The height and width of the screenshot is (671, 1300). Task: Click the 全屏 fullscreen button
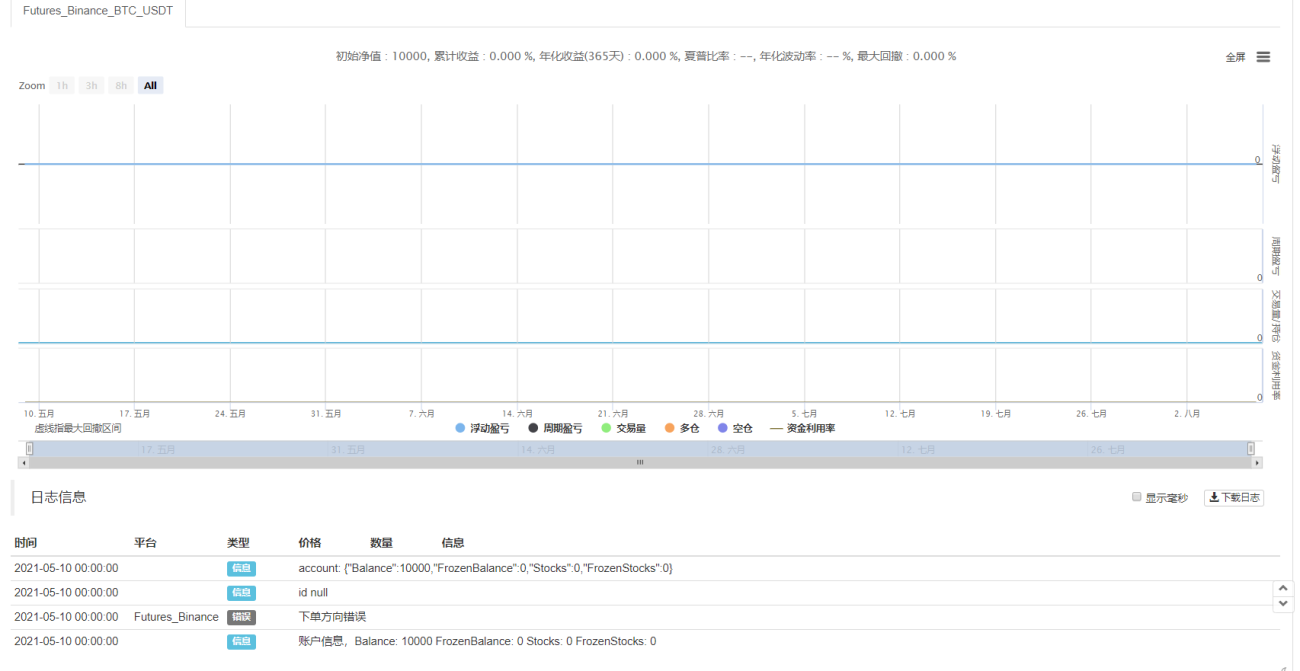click(x=1235, y=57)
